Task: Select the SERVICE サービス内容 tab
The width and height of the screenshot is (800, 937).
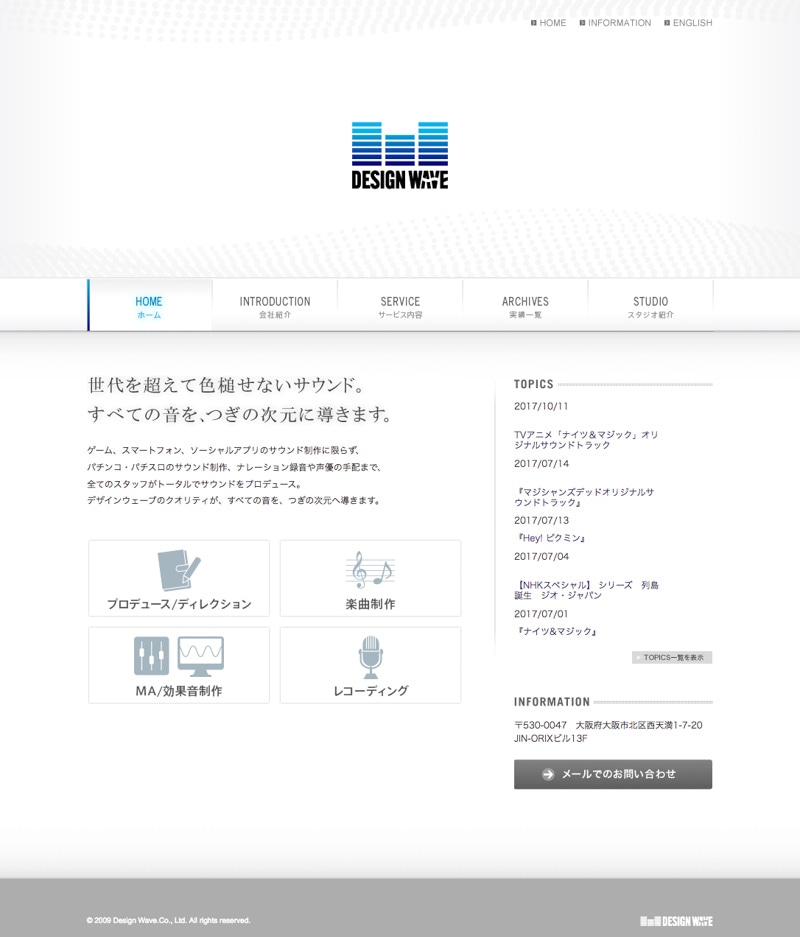Action: pyautogui.click(x=400, y=305)
